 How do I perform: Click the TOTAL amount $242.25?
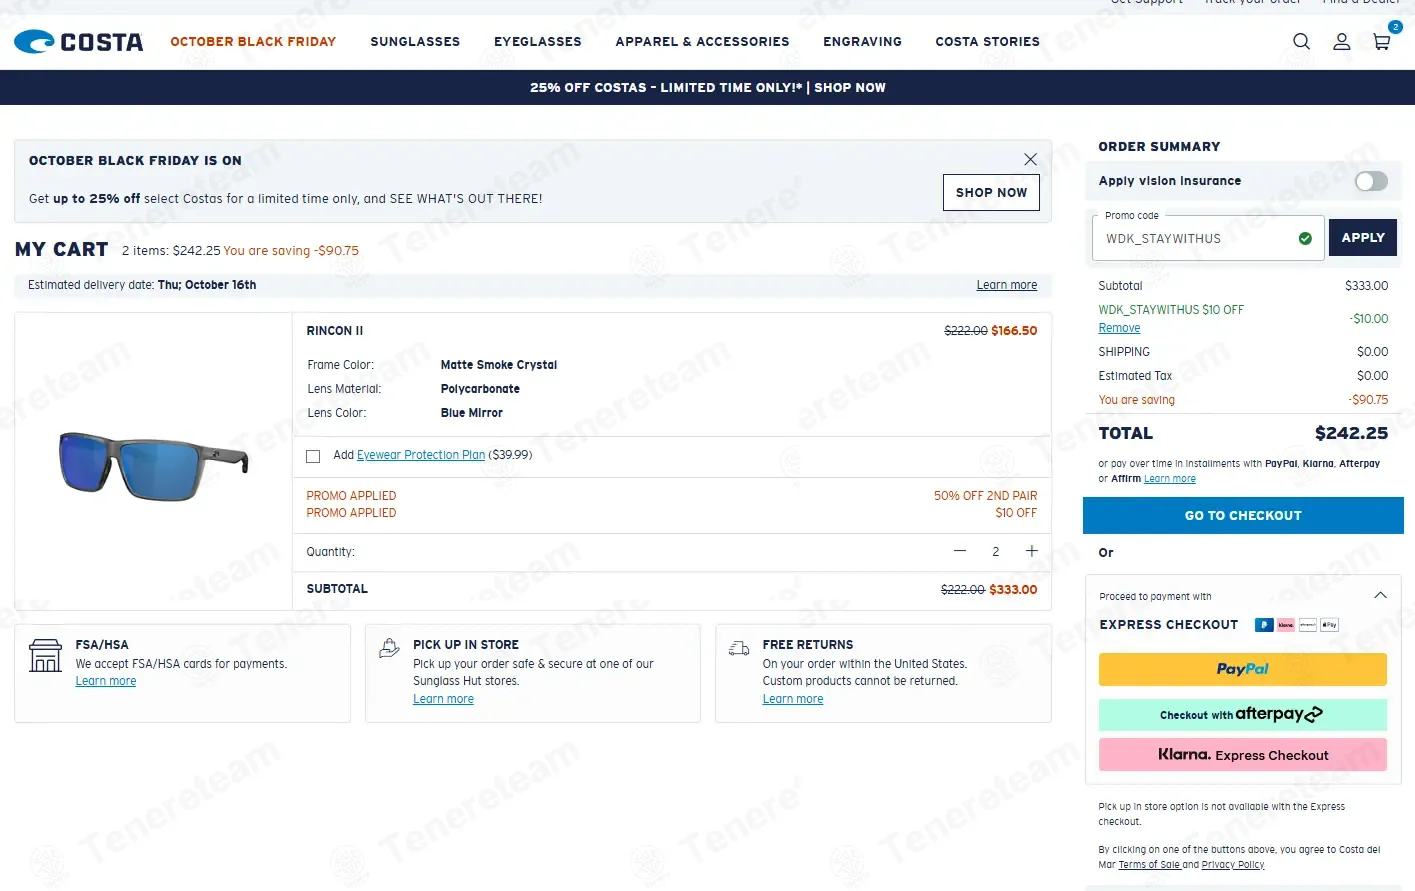pos(1351,433)
